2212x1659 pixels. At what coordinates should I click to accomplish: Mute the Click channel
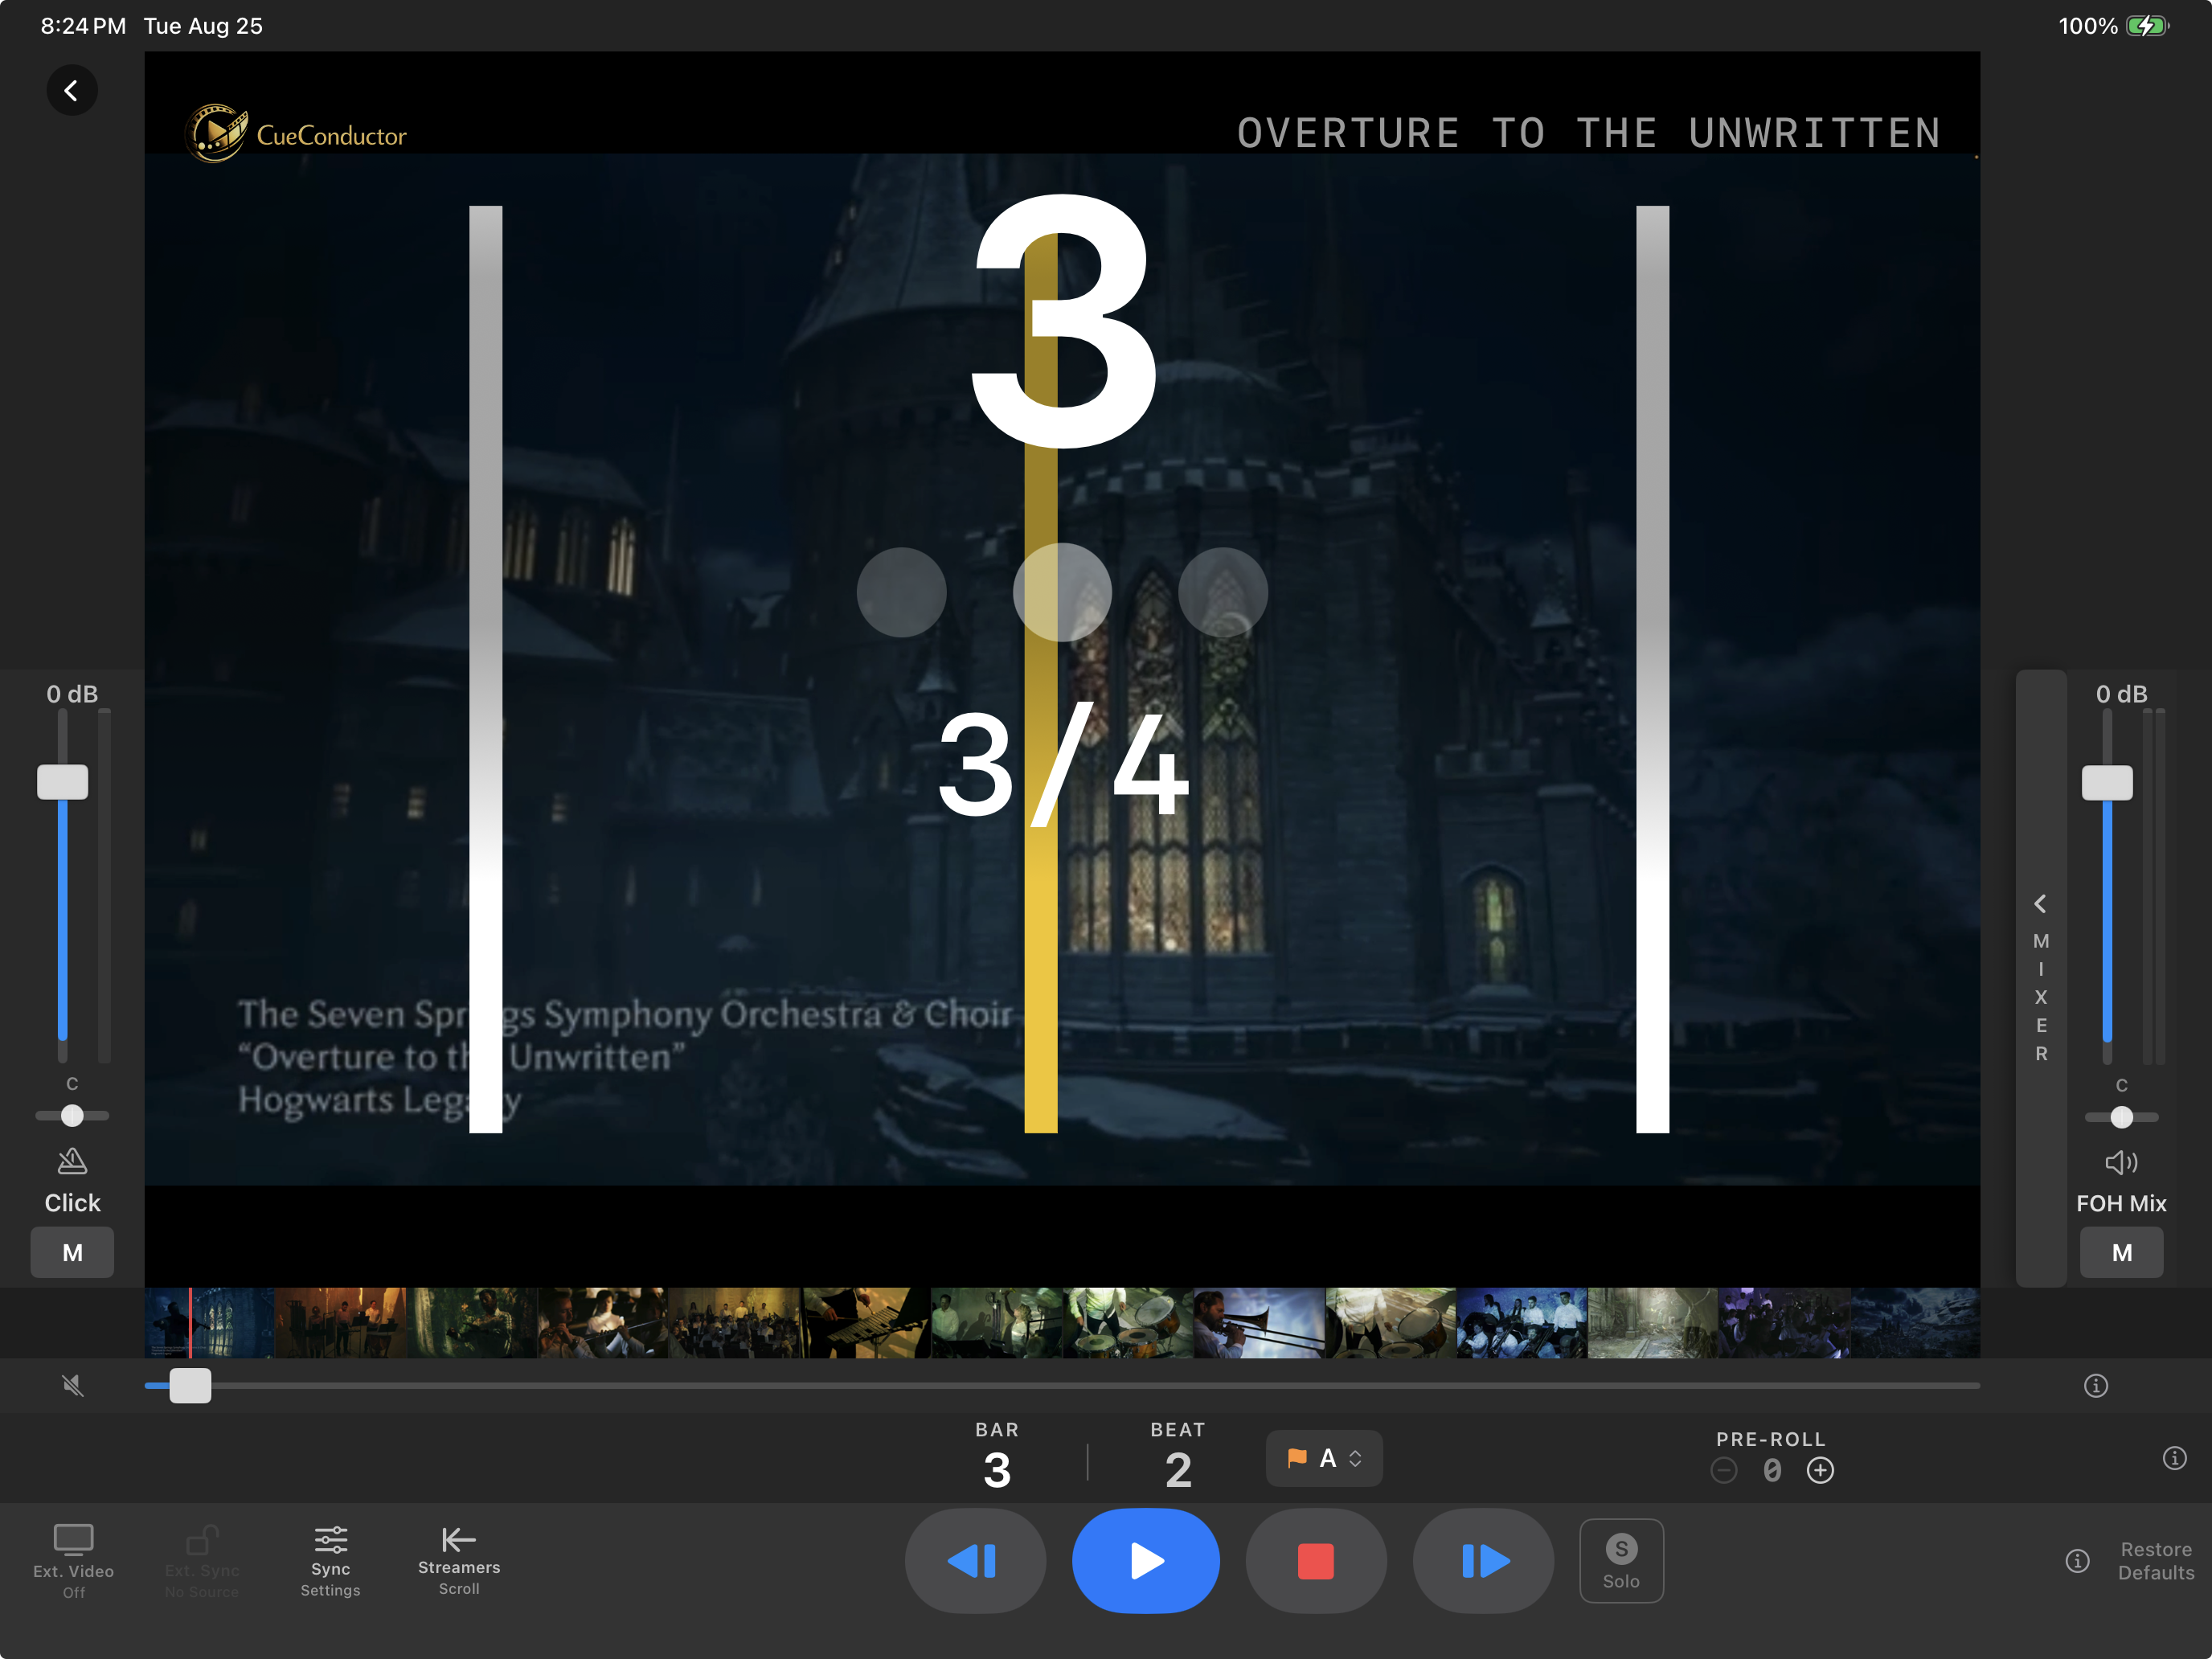click(x=72, y=1252)
